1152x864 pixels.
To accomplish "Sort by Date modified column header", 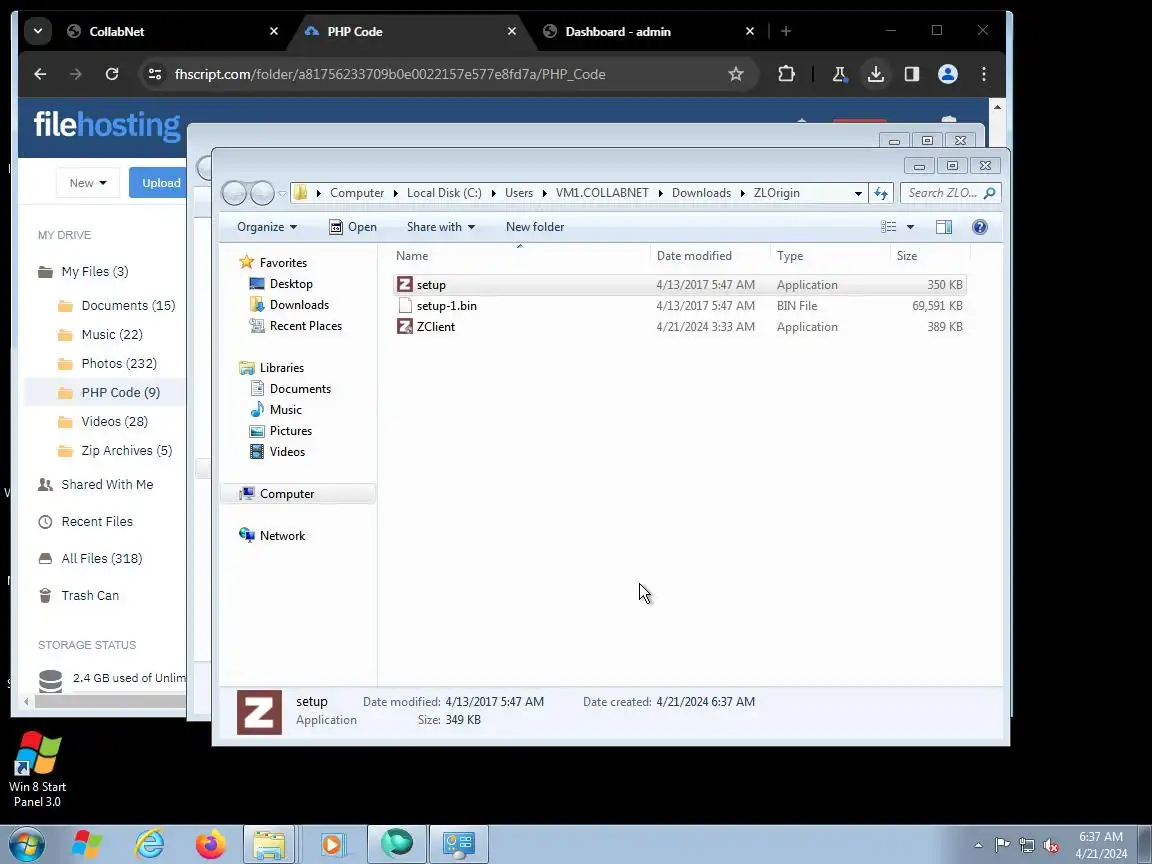I will (710, 256).
